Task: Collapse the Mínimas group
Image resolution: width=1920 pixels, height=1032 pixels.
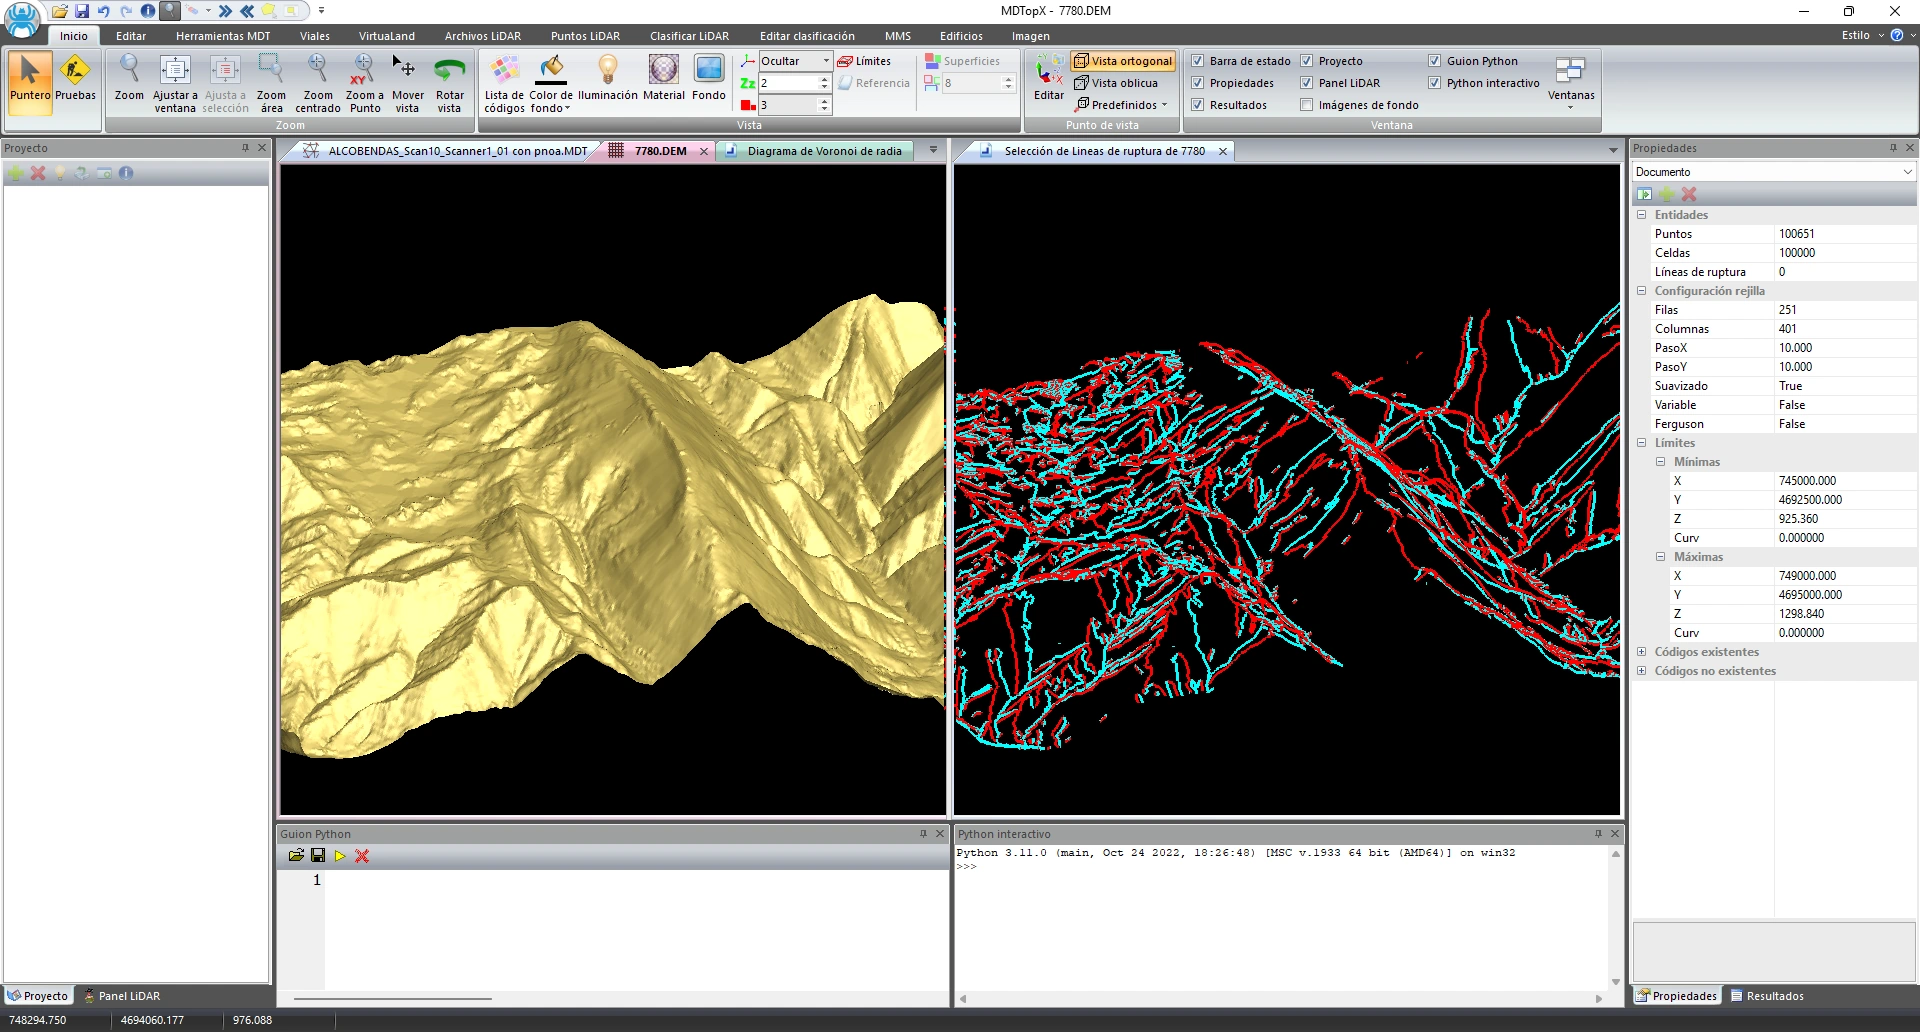Action: coord(1660,462)
